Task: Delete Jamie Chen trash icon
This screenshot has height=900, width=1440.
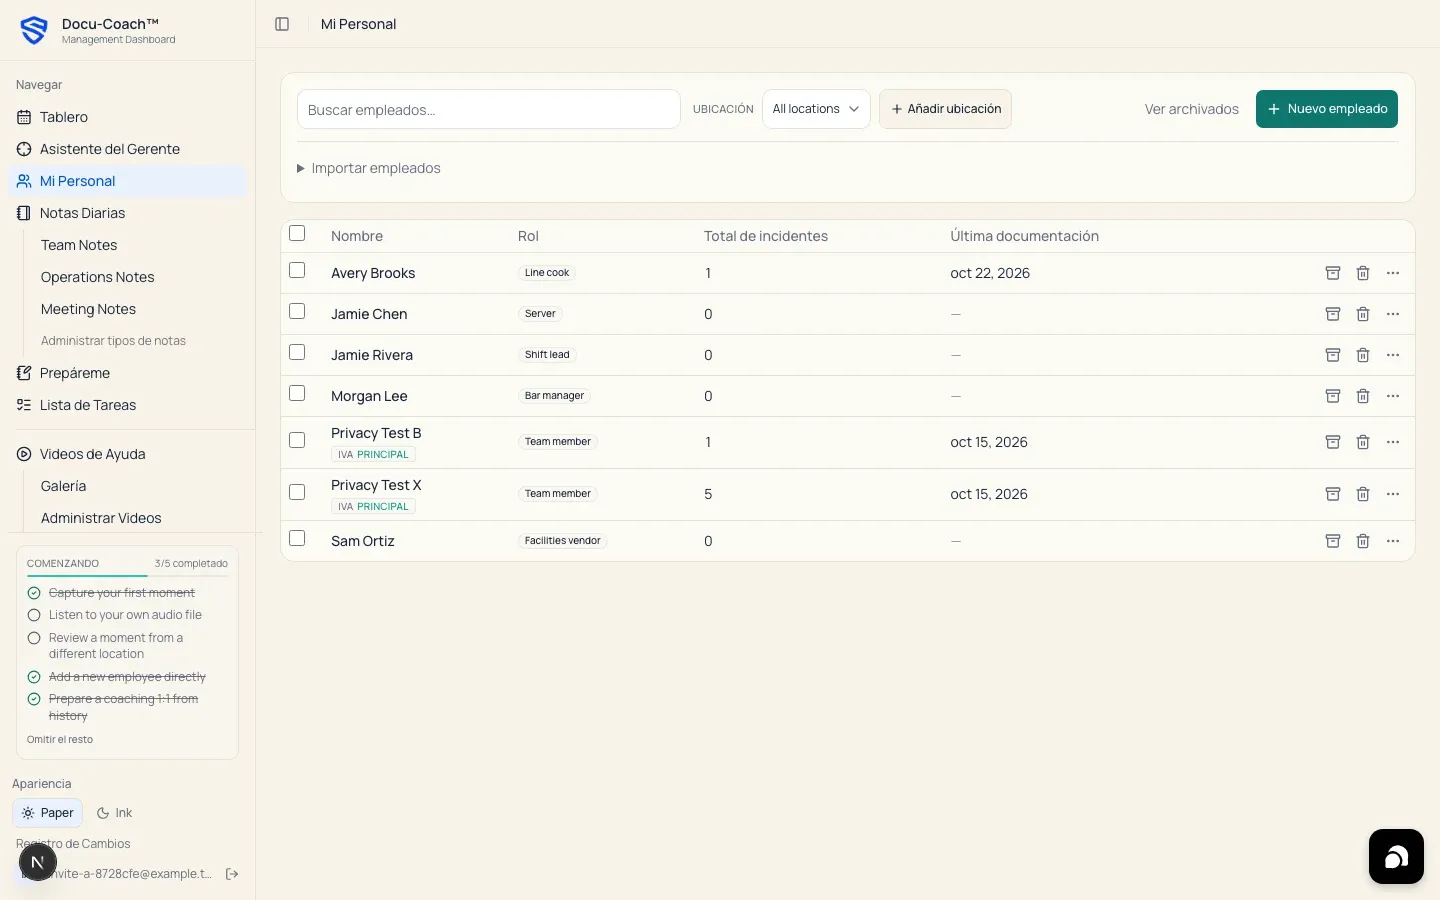Action: point(1363,314)
